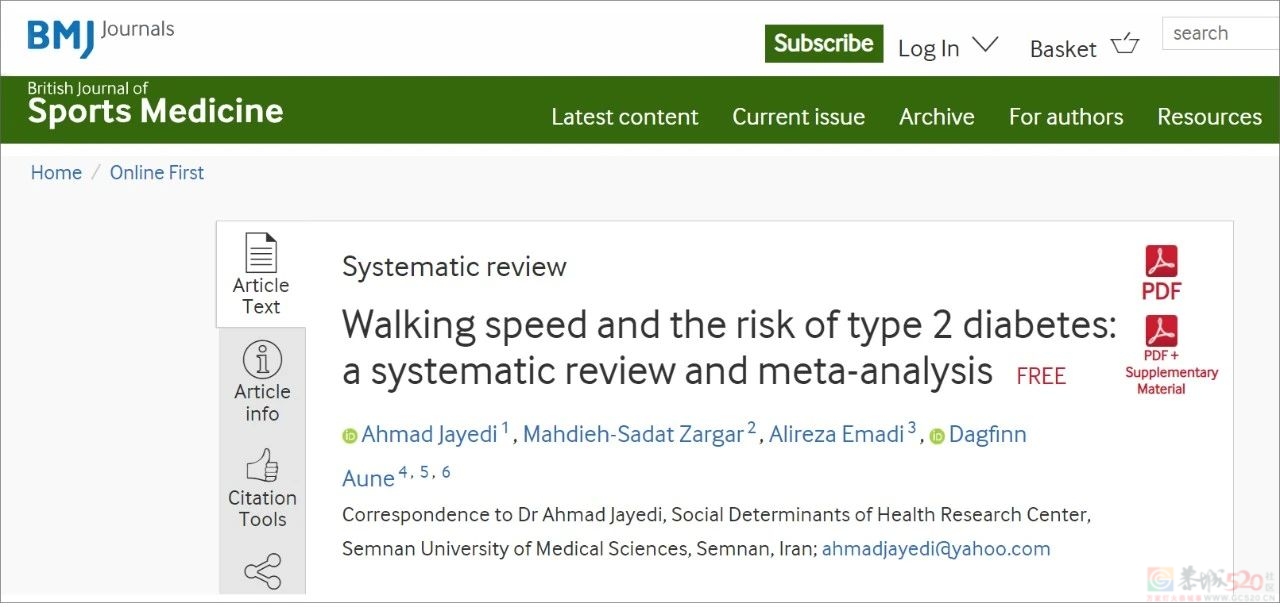Click the ahmadjayedi@yahoo.com email link

click(936, 549)
